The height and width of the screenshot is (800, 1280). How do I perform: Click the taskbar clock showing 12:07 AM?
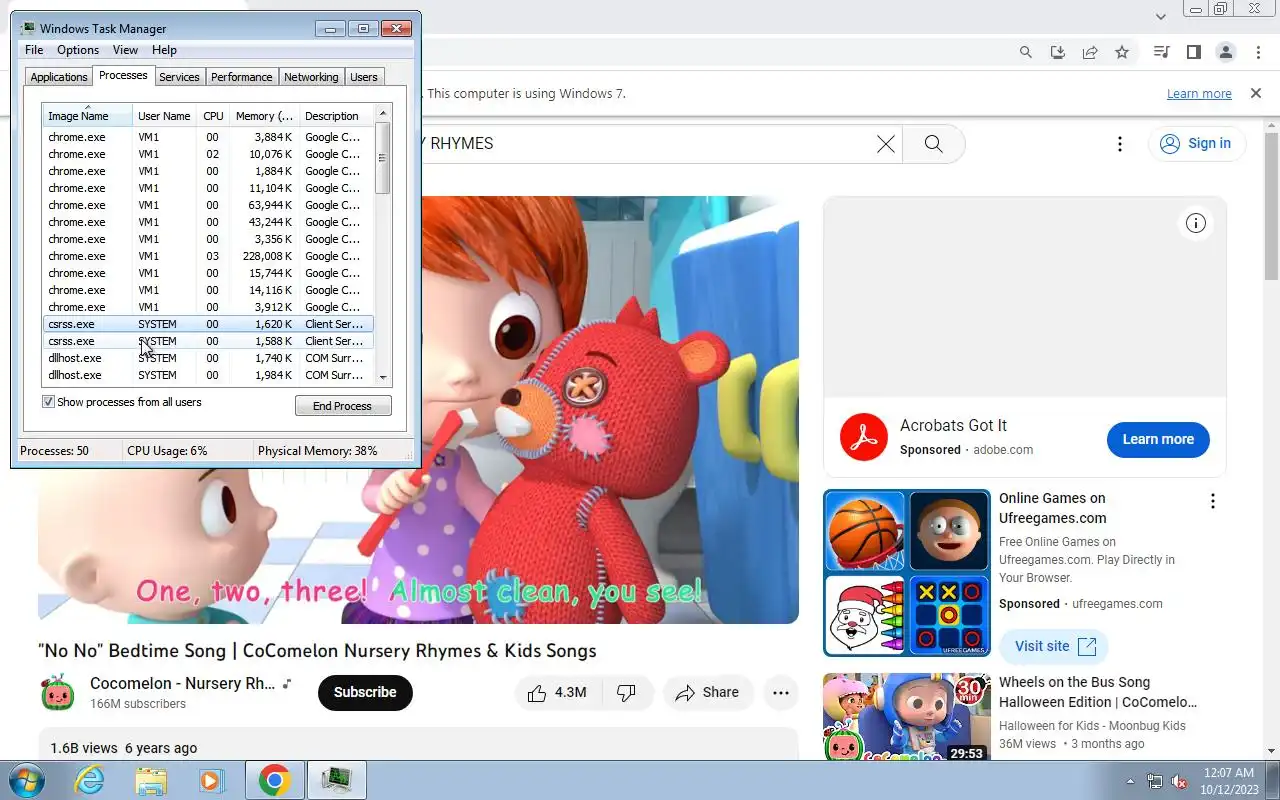click(x=1229, y=780)
